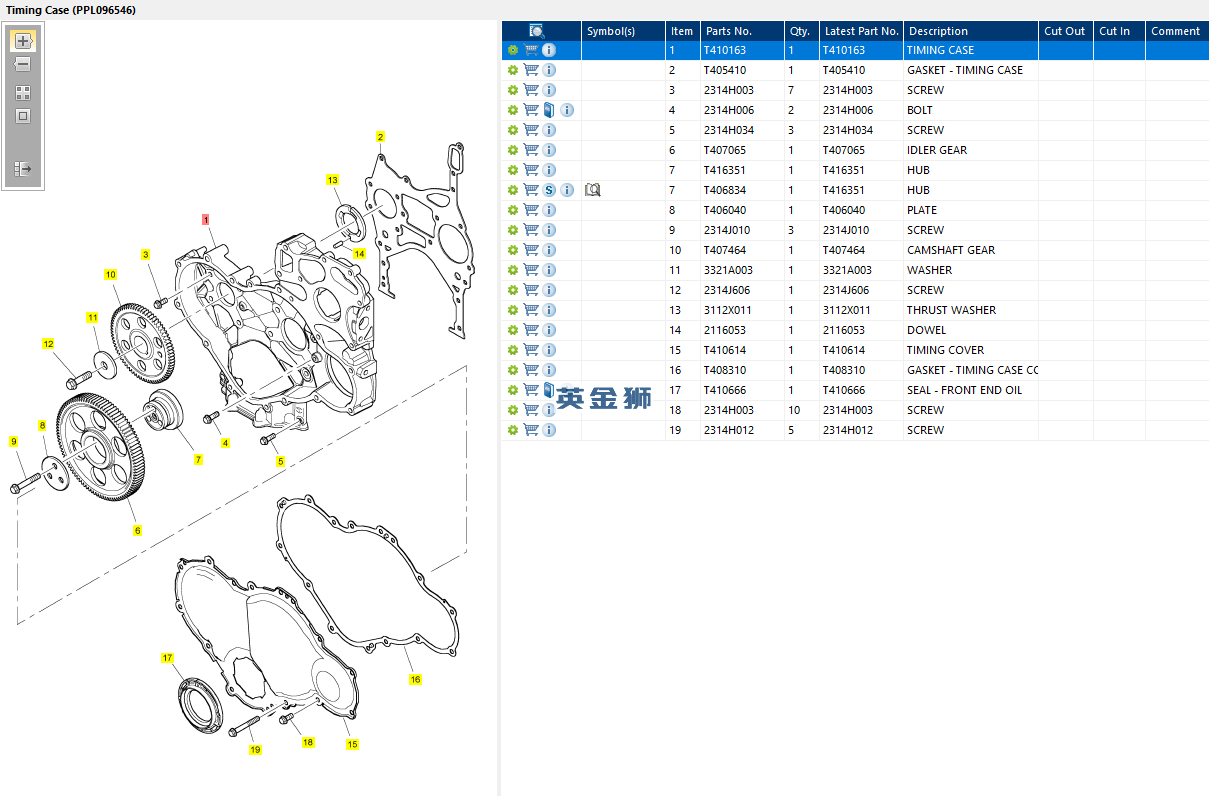Click the single-square fit view icon in diagram toolbar
The height and width of the screenshot is (796, 1209).
pyautogui.click(x=23, y=116)
